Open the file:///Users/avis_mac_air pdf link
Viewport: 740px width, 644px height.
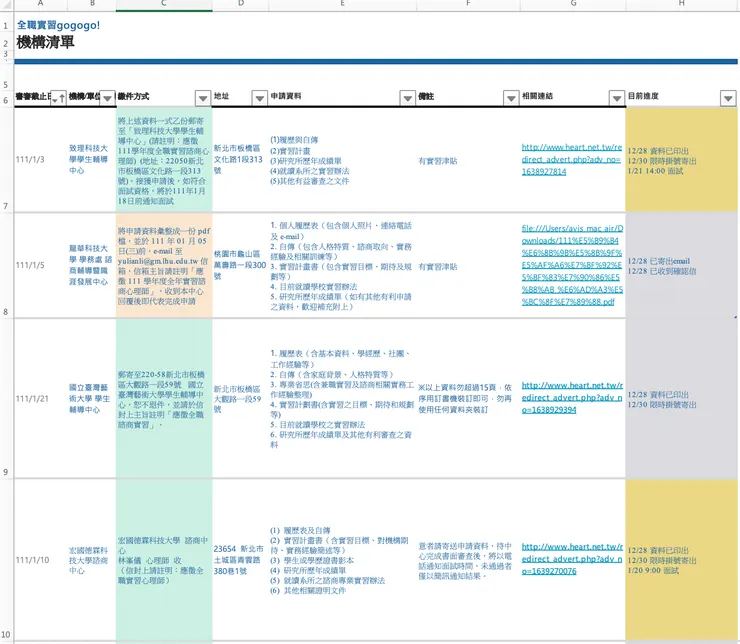tap(572, 265)
